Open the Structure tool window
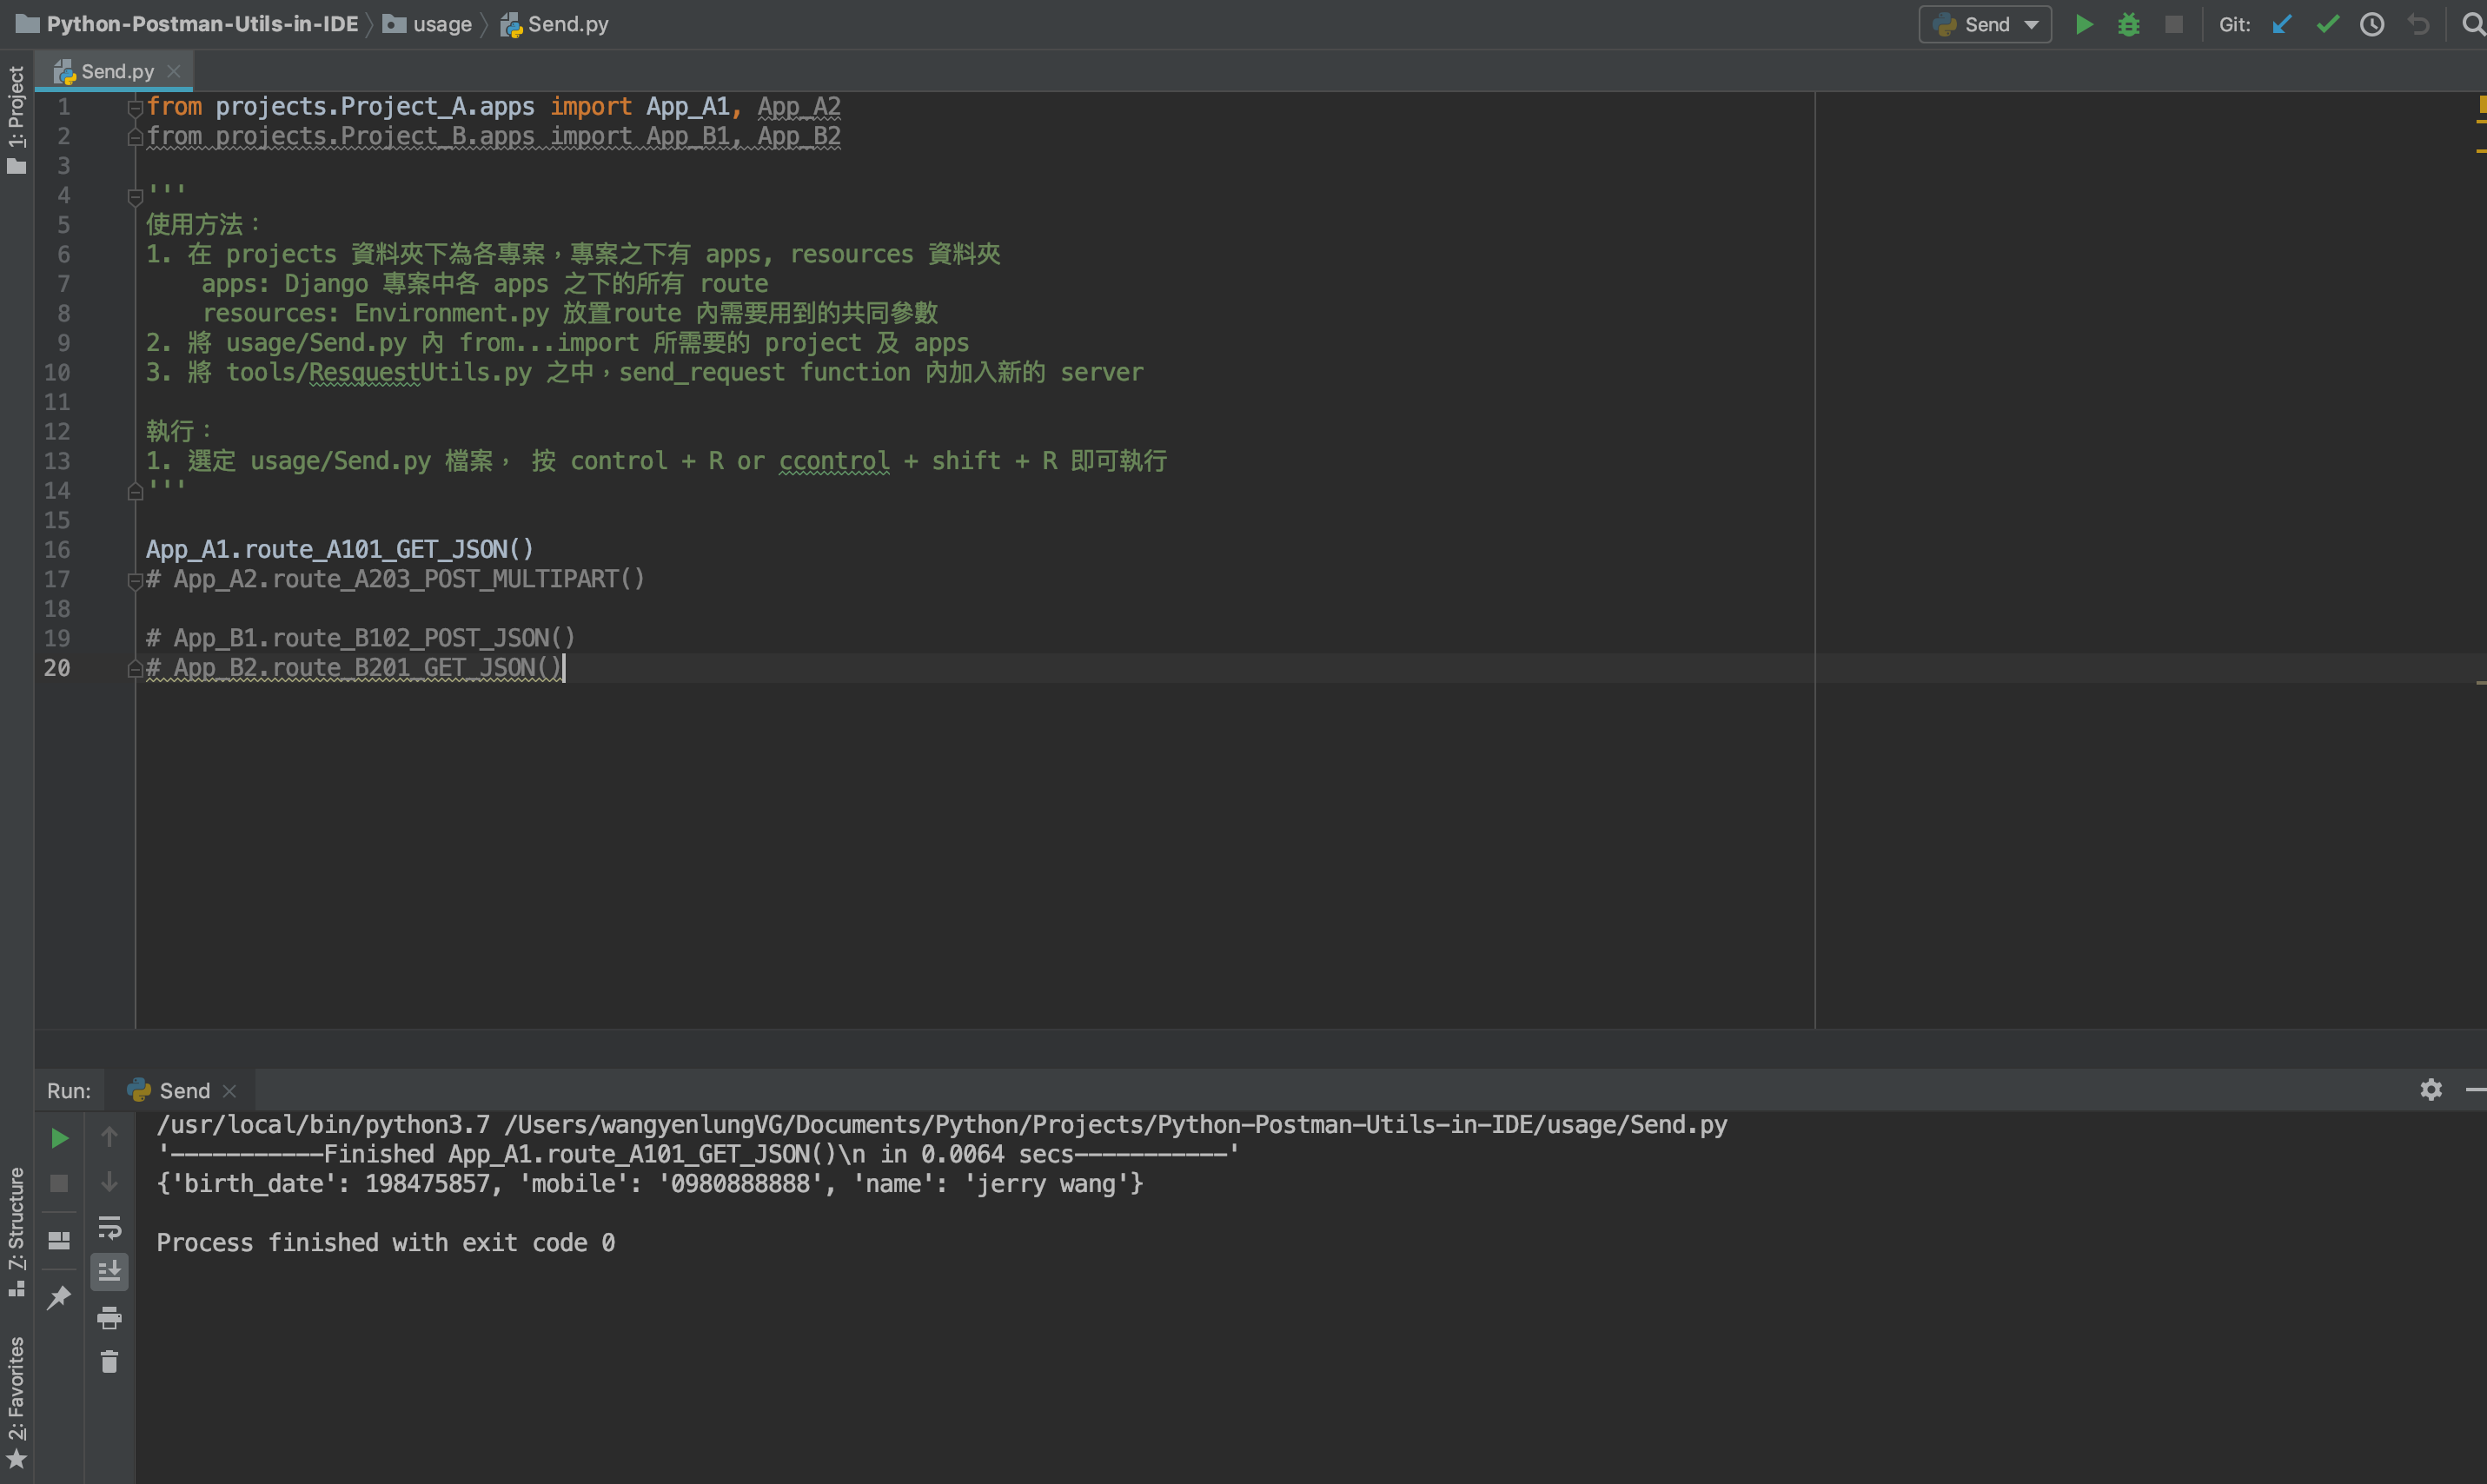 pyautogui.click(x=16, y=1215)
